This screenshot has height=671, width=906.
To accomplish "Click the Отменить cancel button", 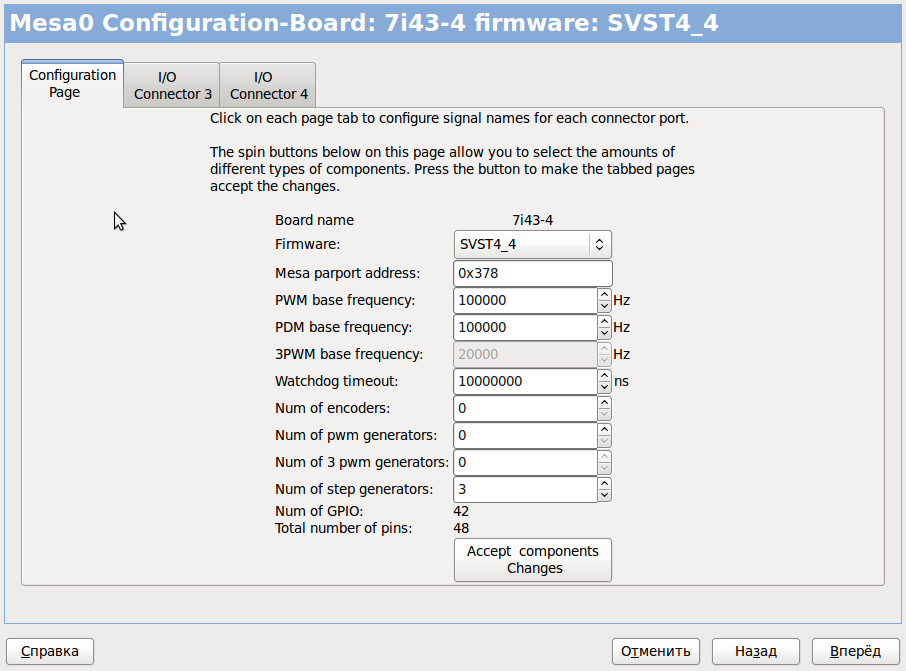I will point(656,651).
